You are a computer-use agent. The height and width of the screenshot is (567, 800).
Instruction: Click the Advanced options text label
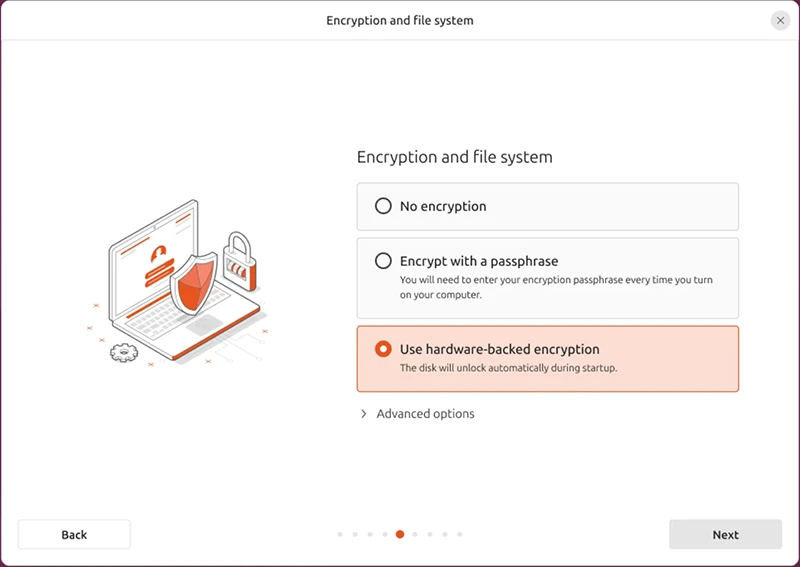pos(425,414)
